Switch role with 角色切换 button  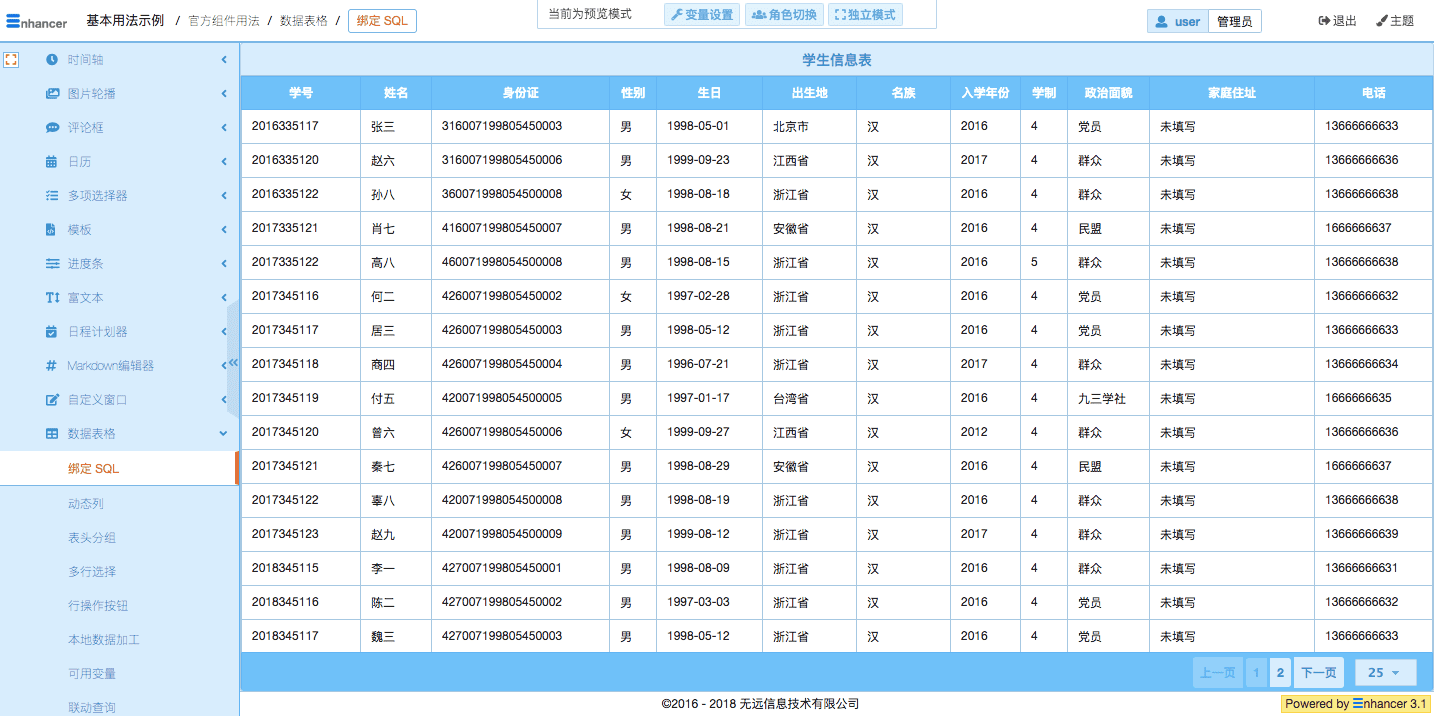(784, 15)
